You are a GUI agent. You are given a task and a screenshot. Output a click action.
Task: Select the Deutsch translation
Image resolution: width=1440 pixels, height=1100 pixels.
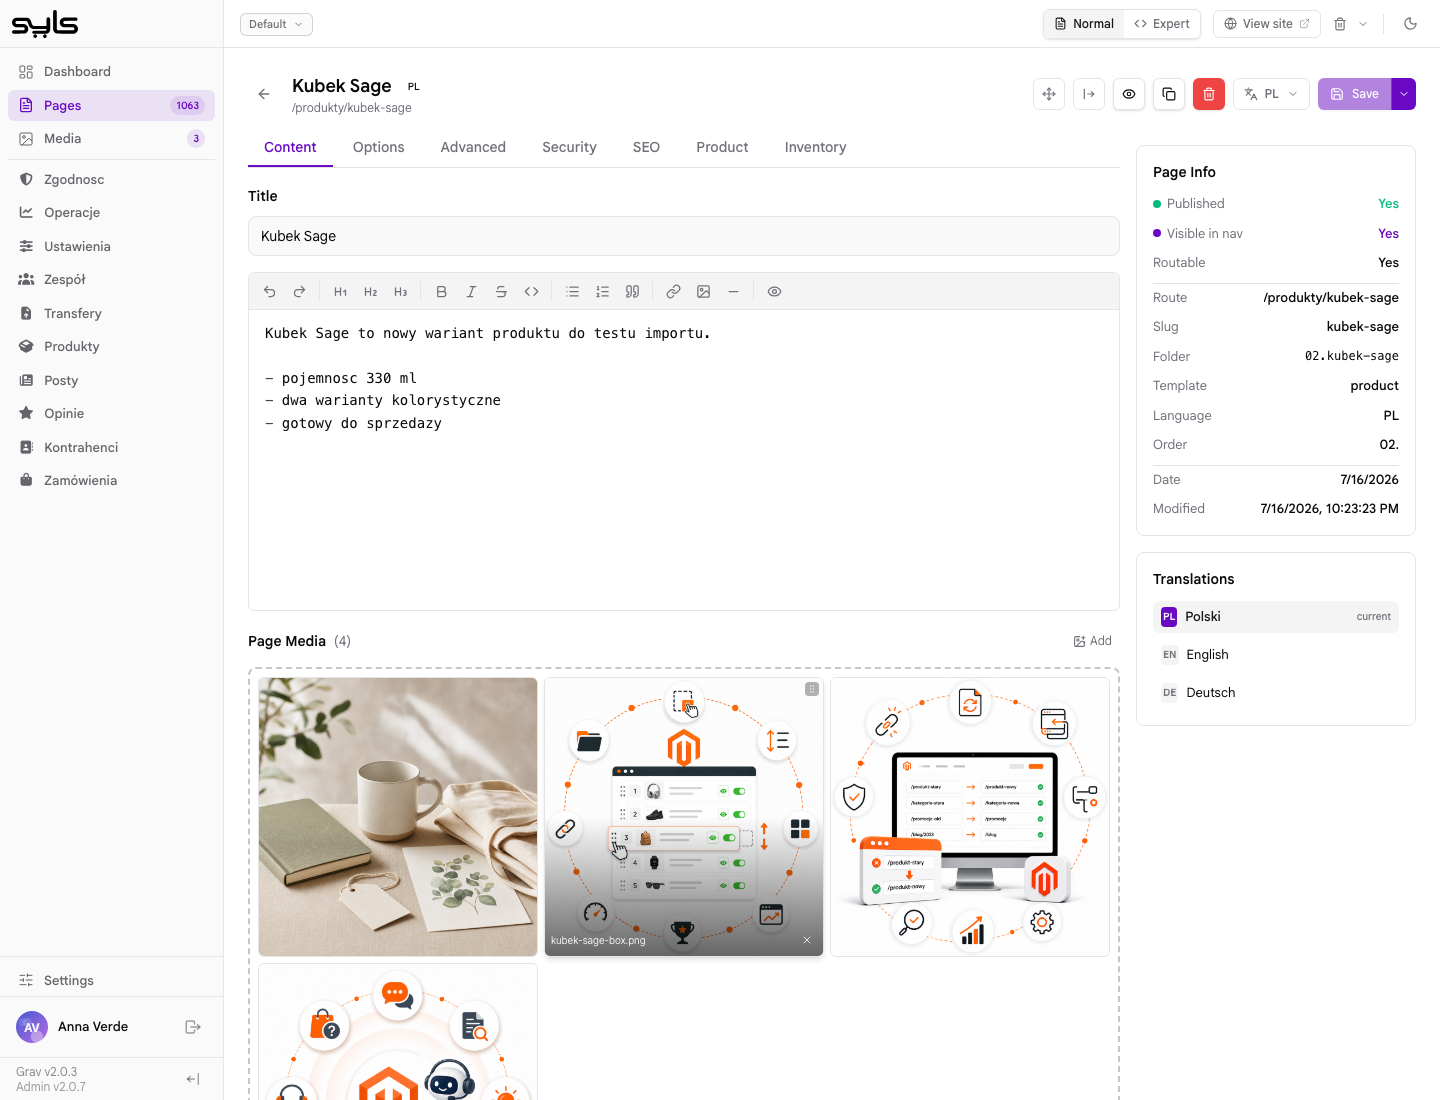pos(1276,693)
